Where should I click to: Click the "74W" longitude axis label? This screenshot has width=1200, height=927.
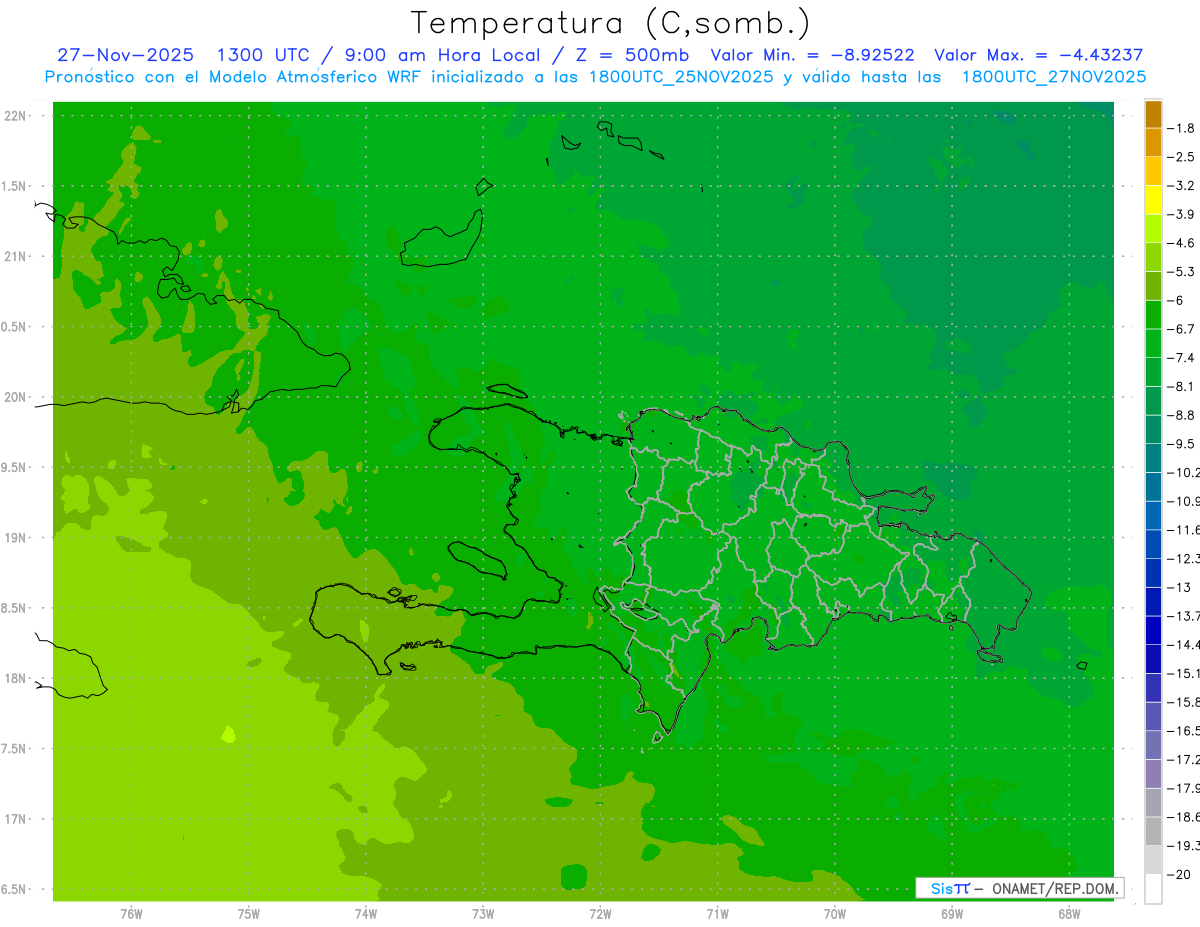point(366,914)
